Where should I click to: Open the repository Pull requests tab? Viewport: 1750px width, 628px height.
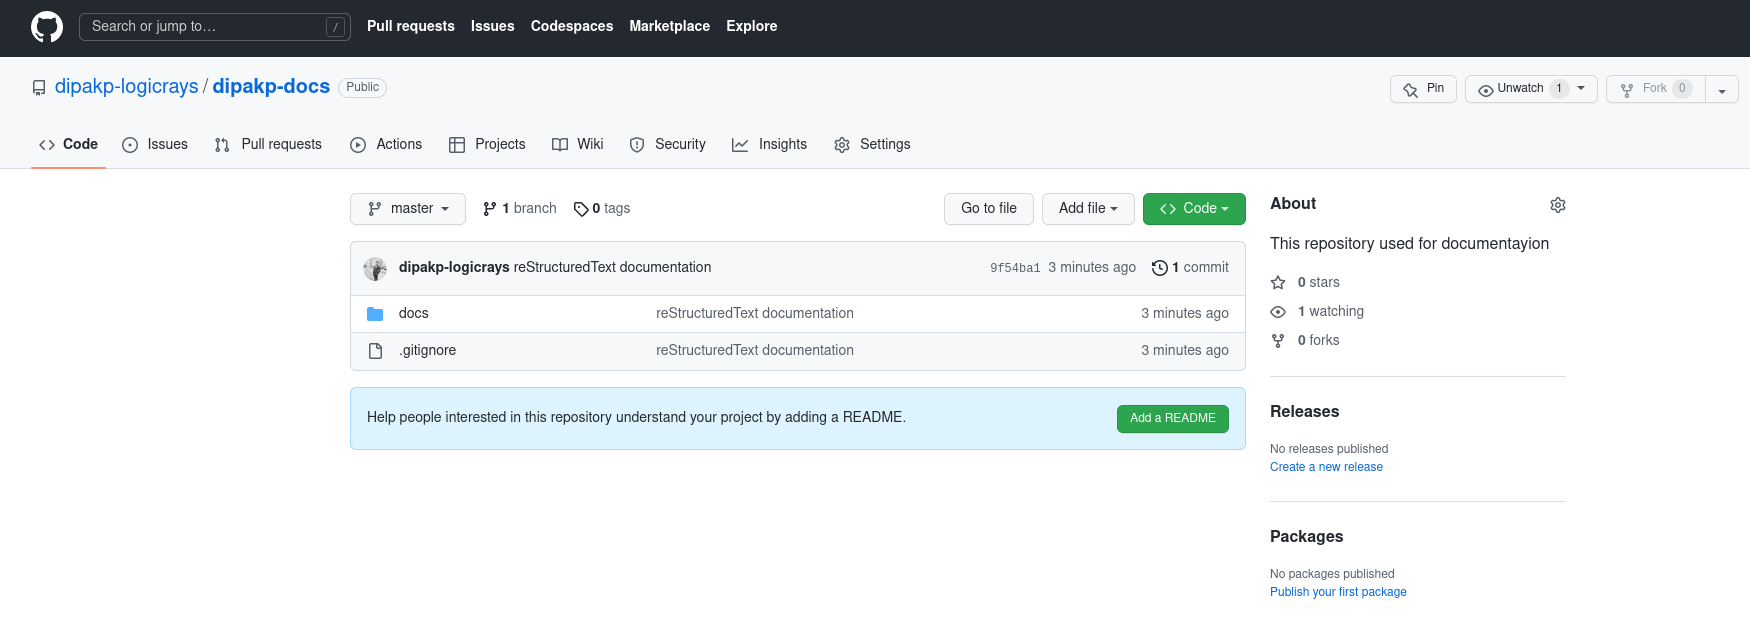268,145
